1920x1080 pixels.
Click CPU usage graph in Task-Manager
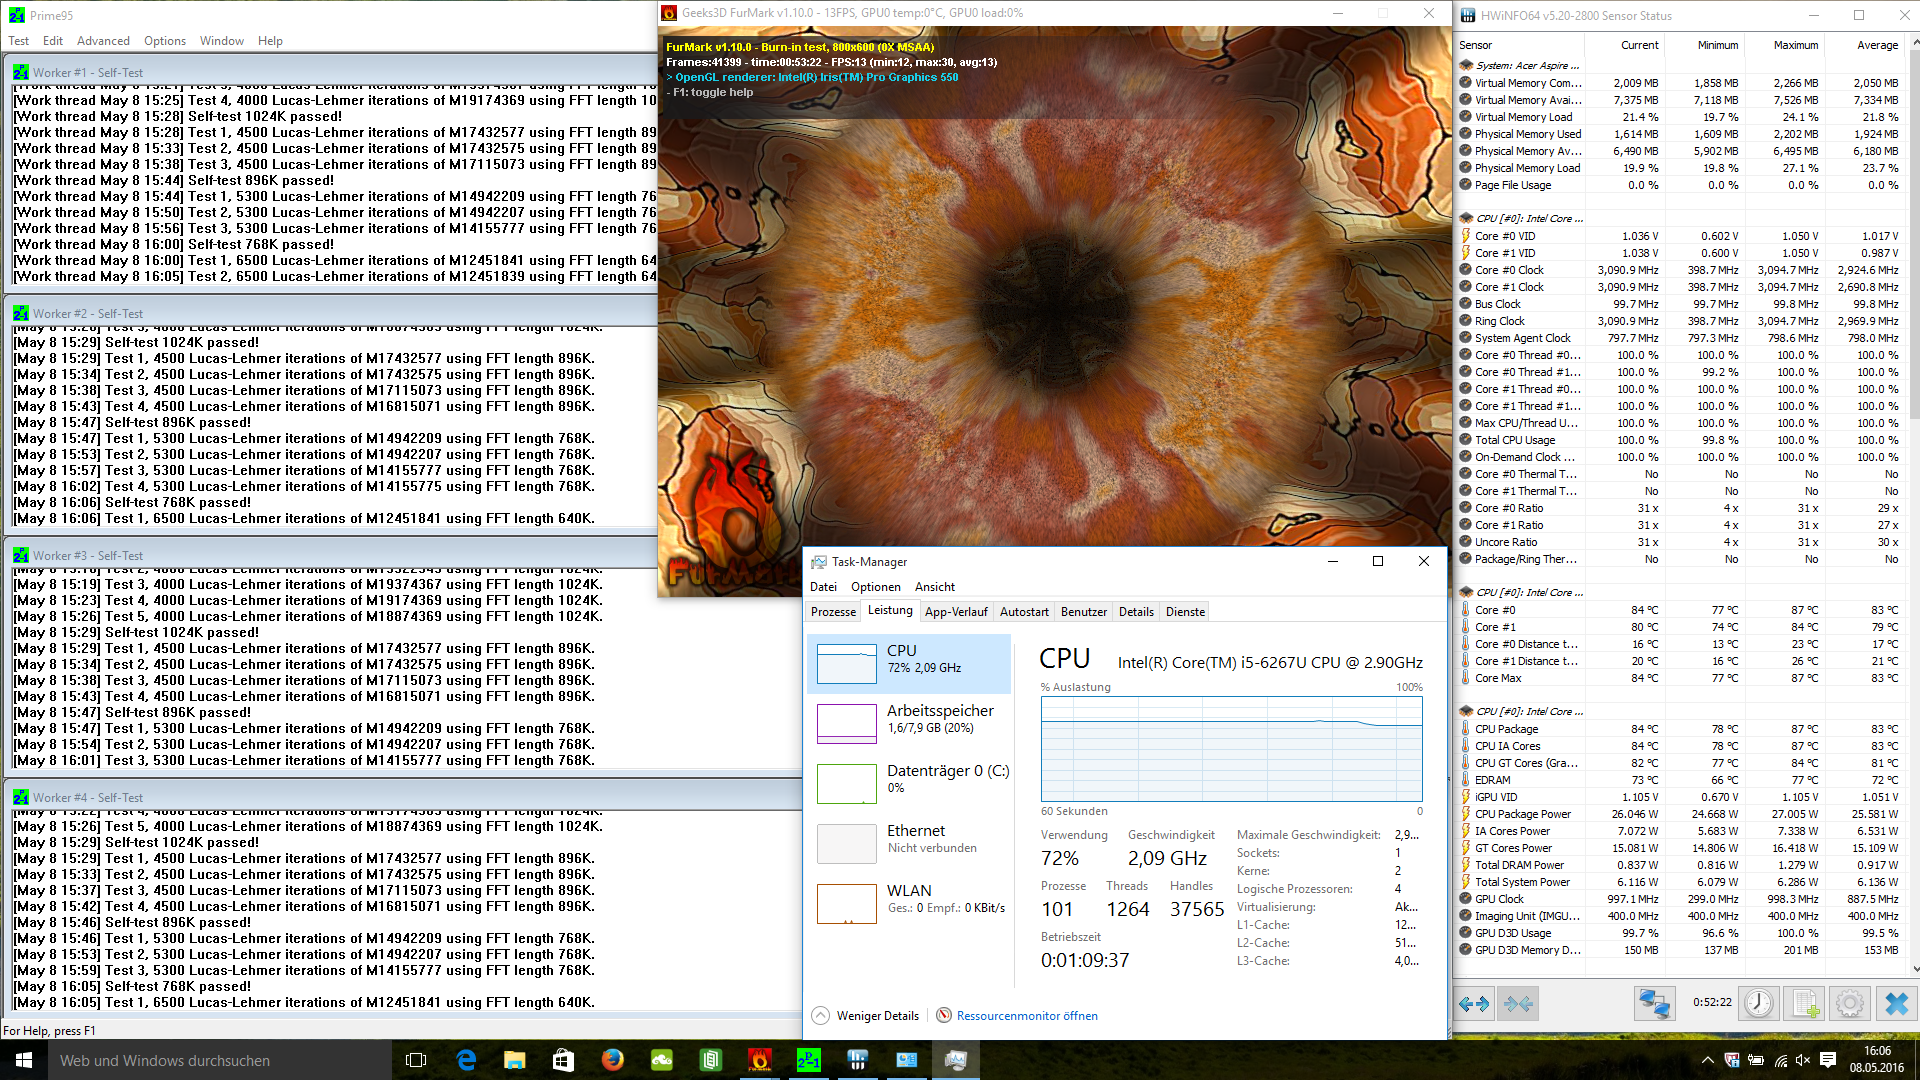[x=1231, y=749]
